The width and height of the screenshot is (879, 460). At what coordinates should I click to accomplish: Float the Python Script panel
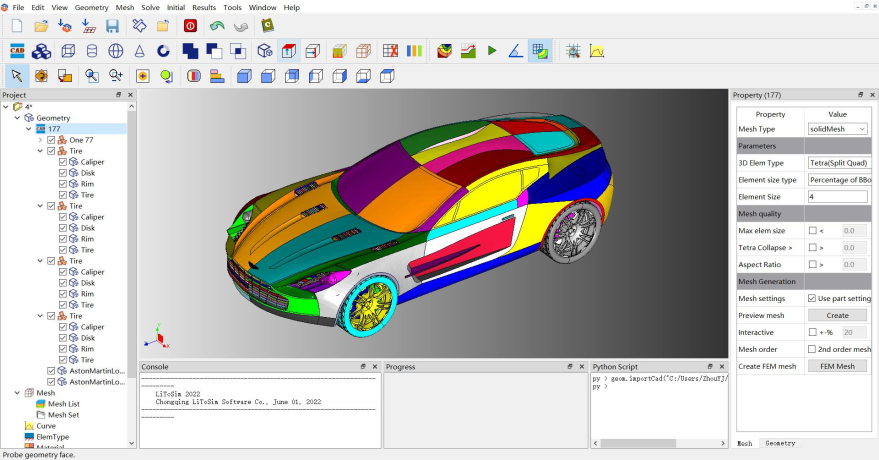pos(710,366)
